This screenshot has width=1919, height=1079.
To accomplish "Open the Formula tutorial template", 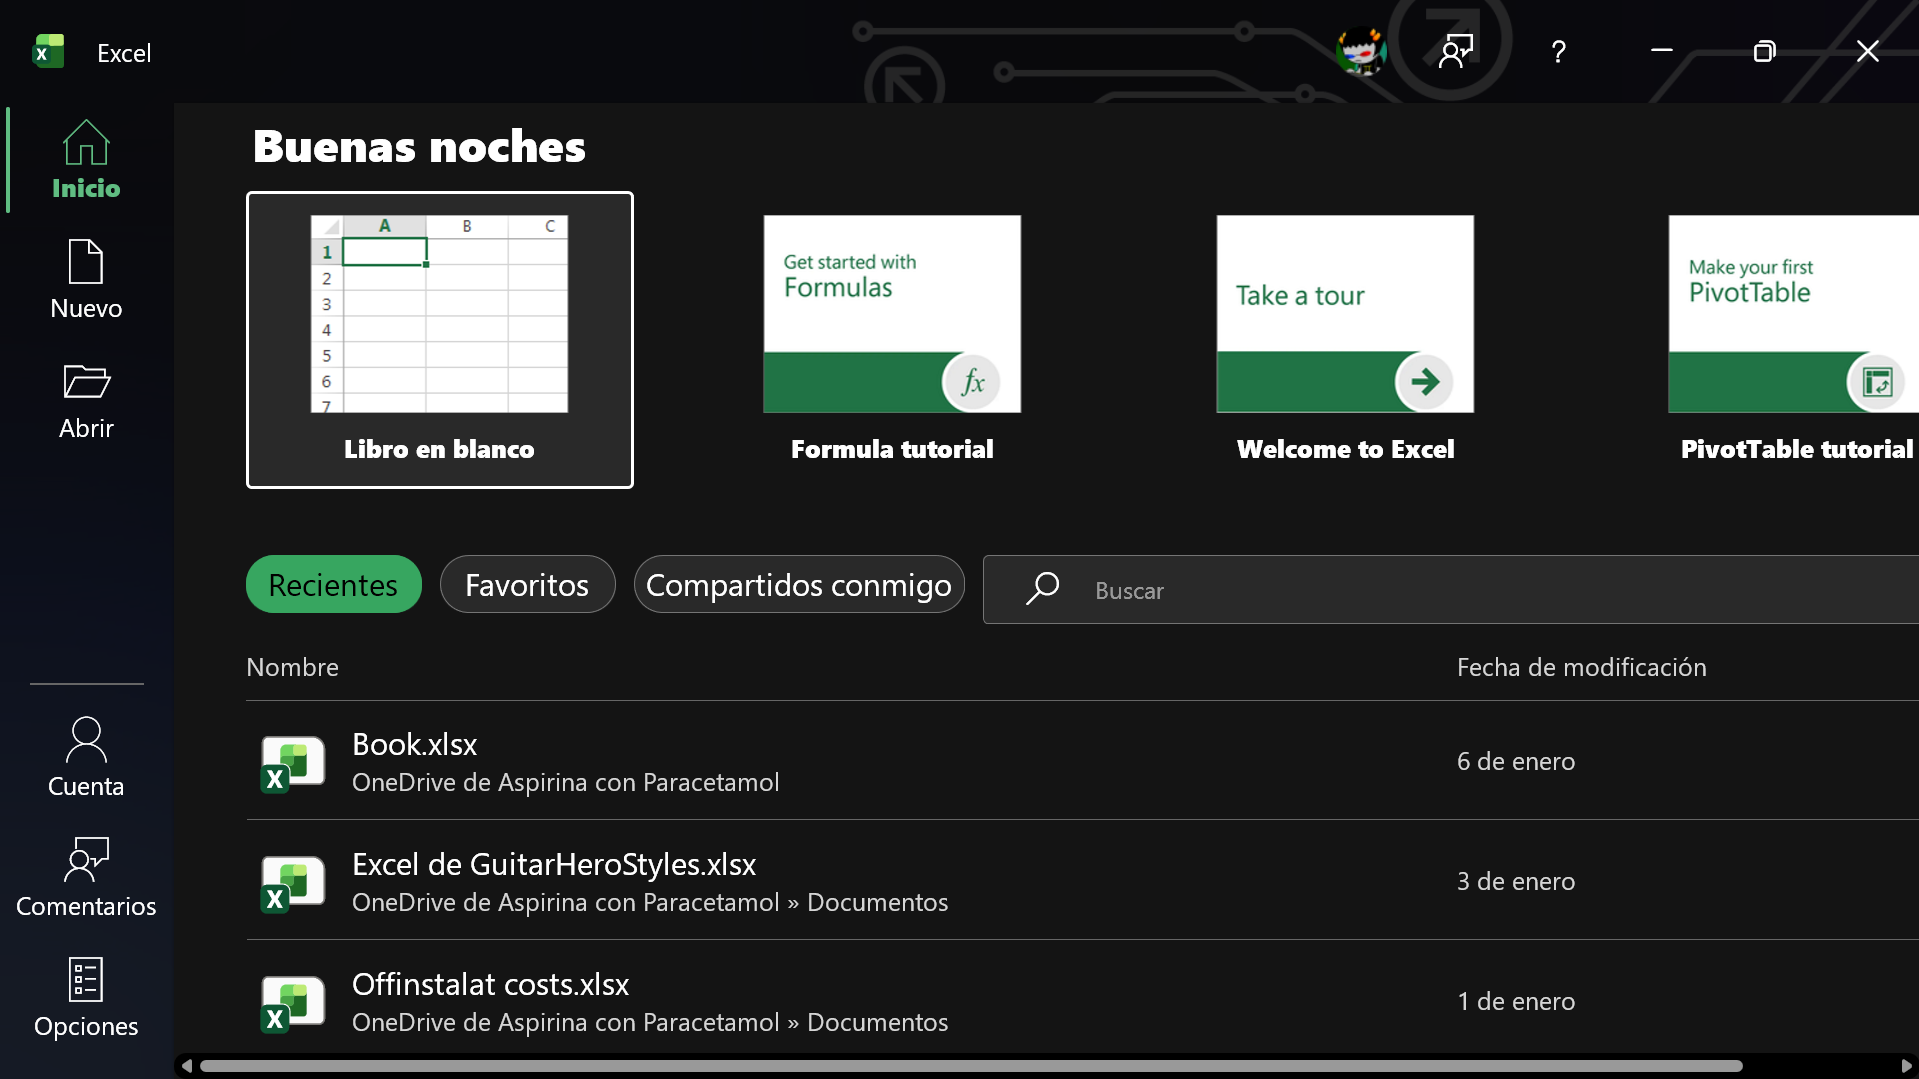I will (892, 340).
